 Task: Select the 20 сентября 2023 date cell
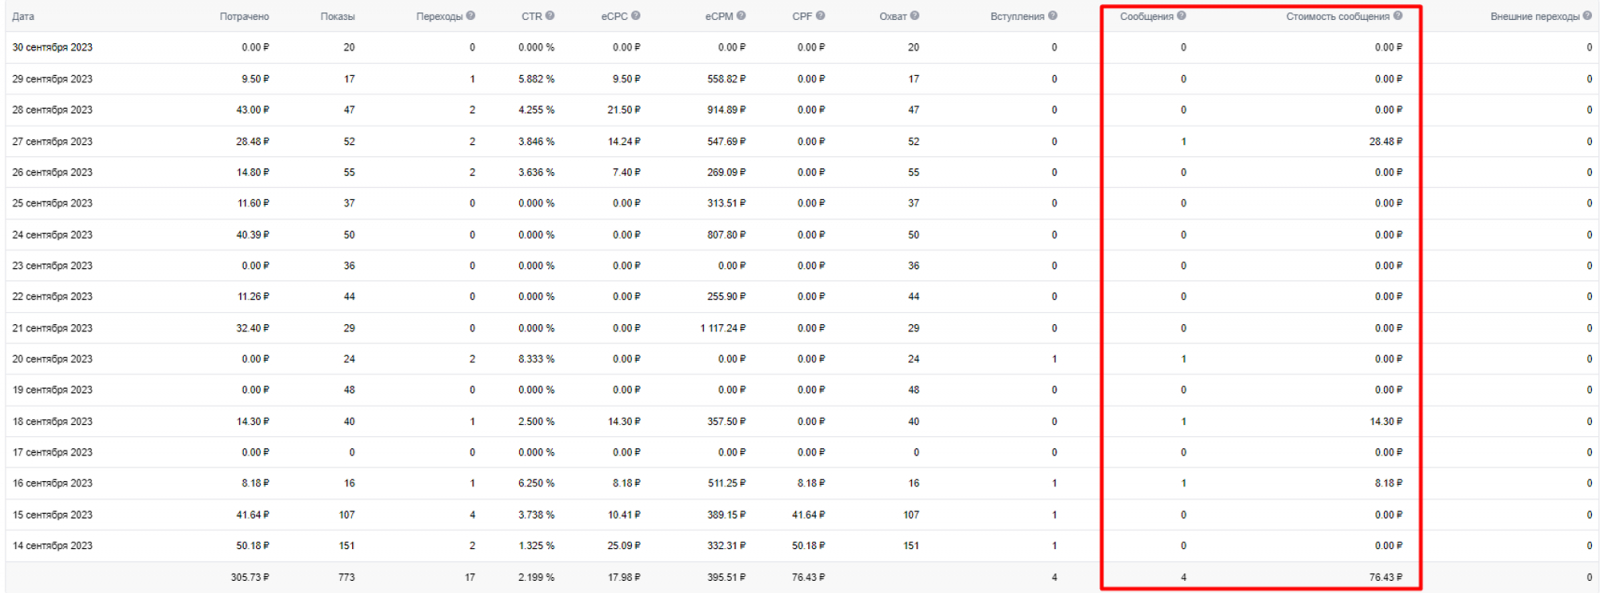click(x=52, y=359)
